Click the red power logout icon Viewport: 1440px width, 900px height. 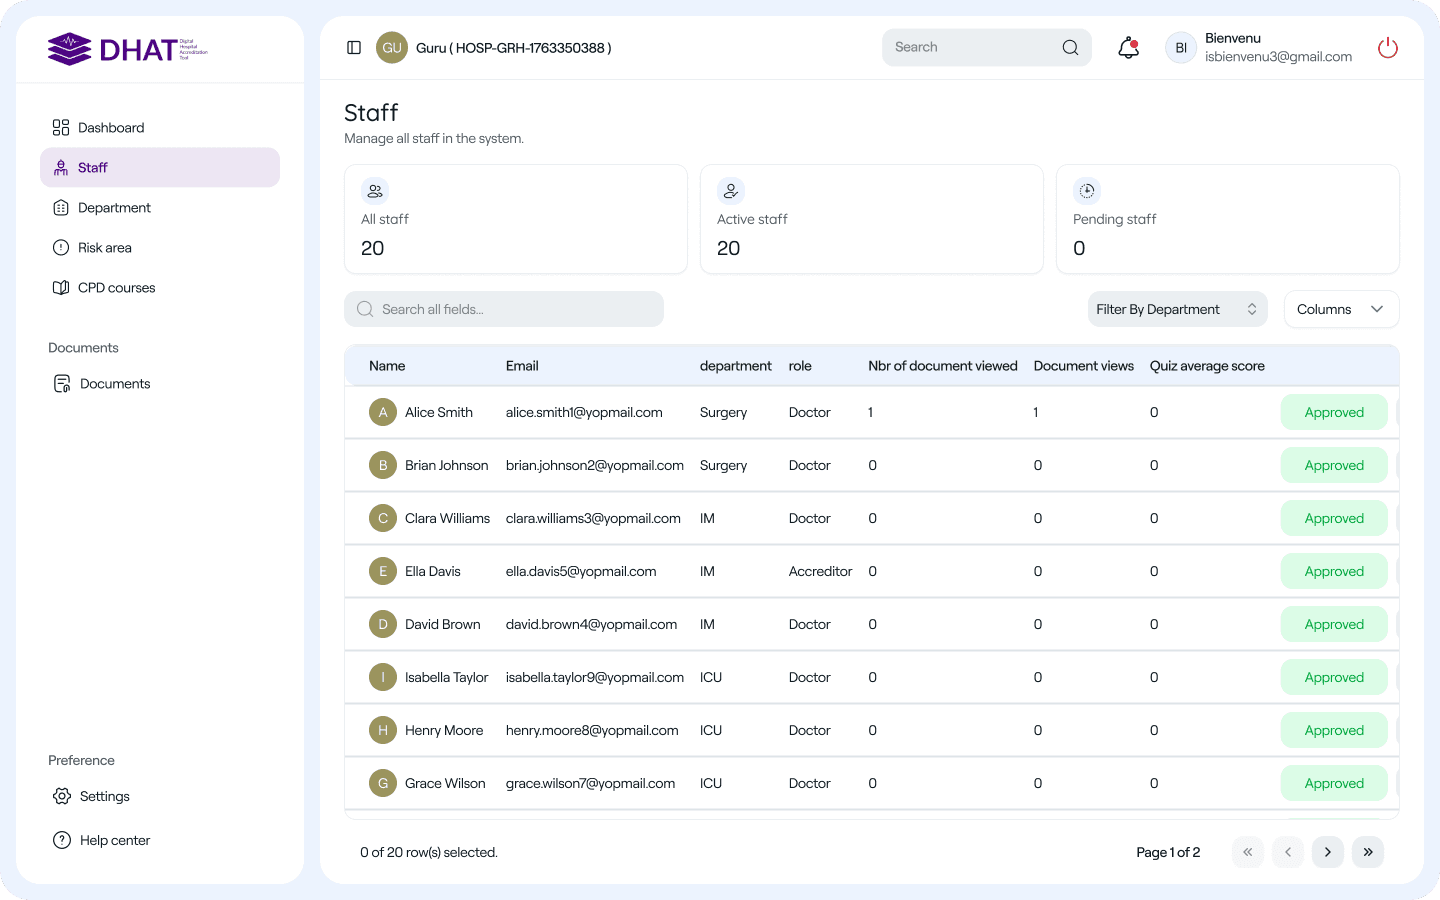point(1387,48)
